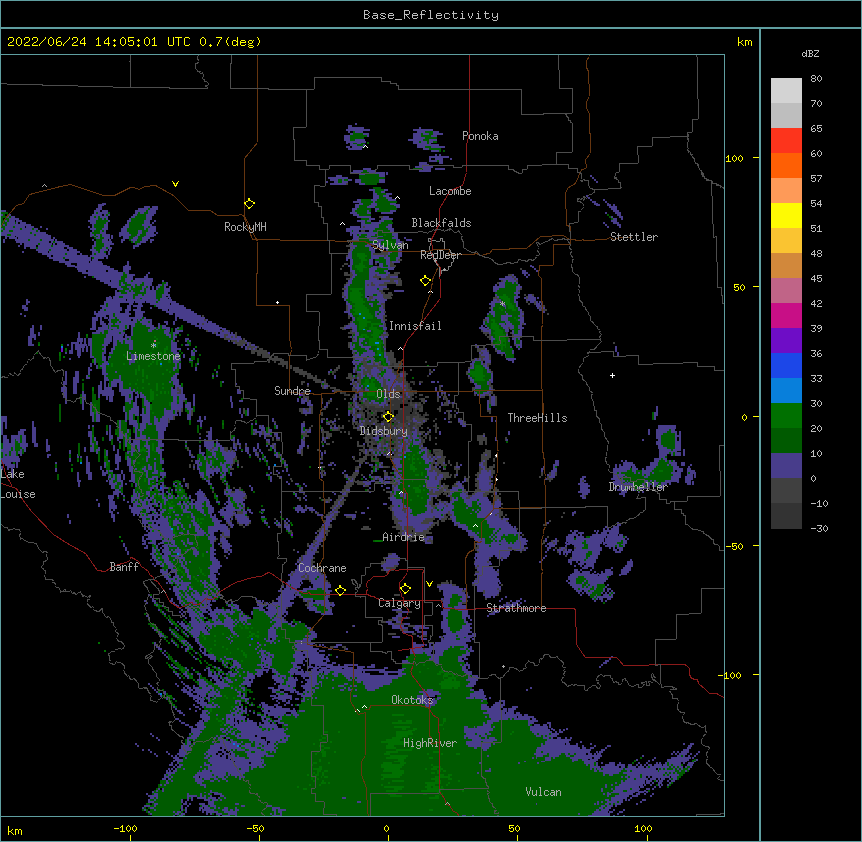Click the yellow V marker northeast of Calgary
This screenshot has width=862, height=842.
click(429, 584)
